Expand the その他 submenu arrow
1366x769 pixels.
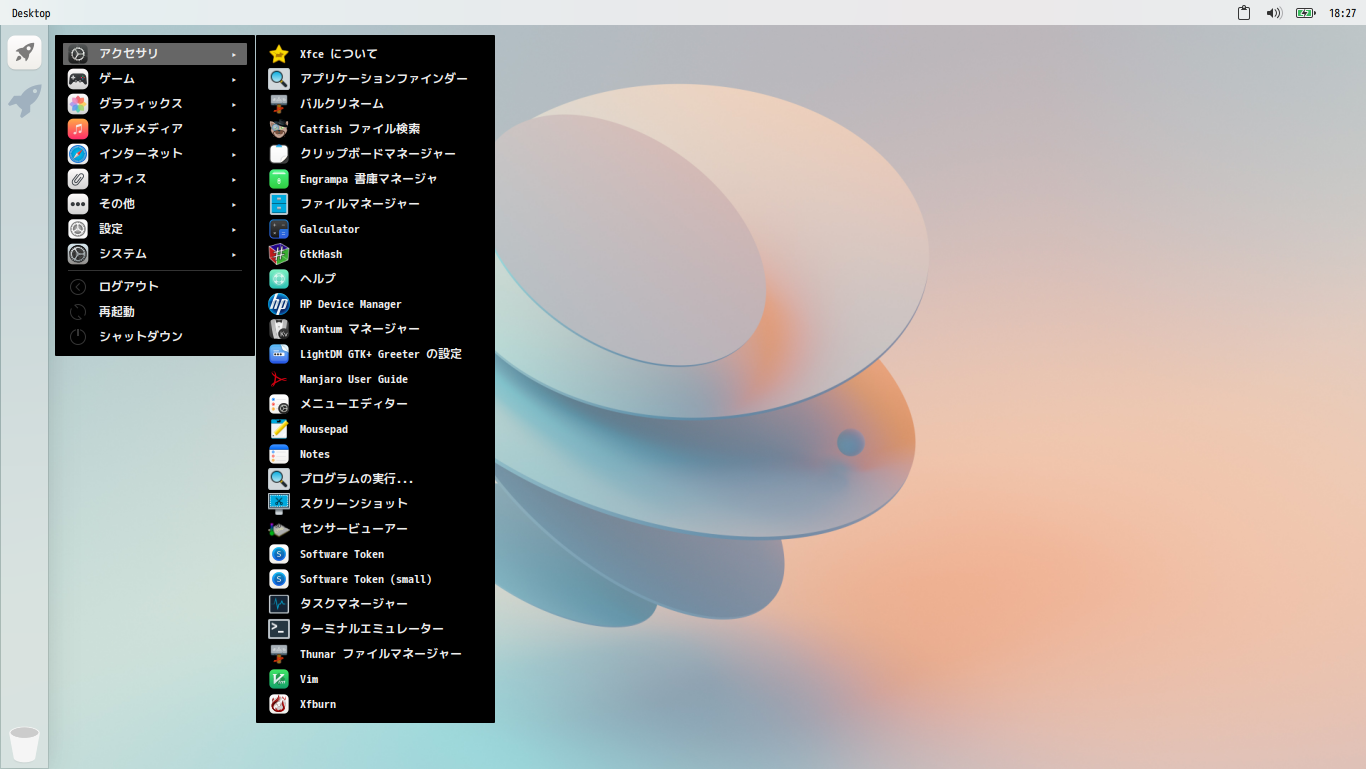tap(234, 204)
